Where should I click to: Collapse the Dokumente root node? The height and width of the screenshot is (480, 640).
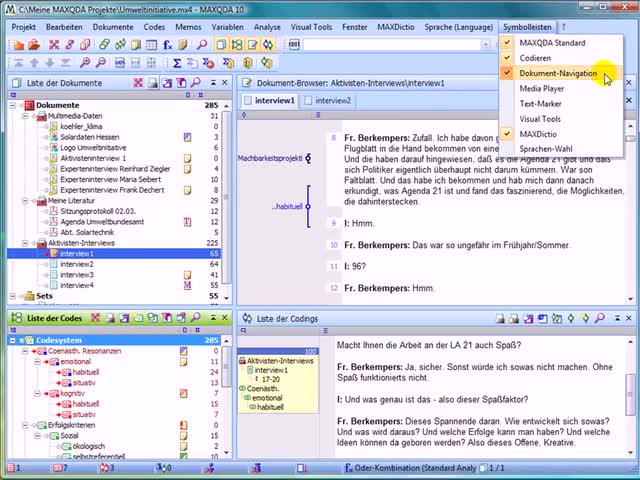point(13,105)
